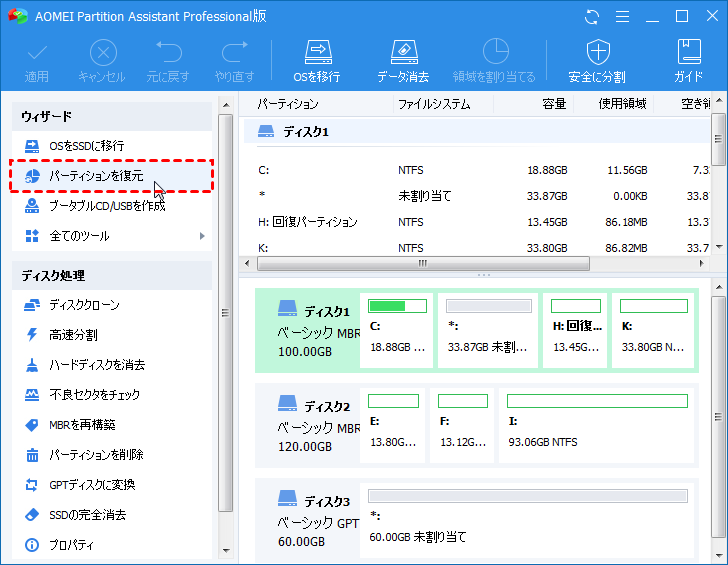This screenshot has width=728, height=565.
Task: Click C: usage bar on Disk 1 map
Action: pos(397,306)
